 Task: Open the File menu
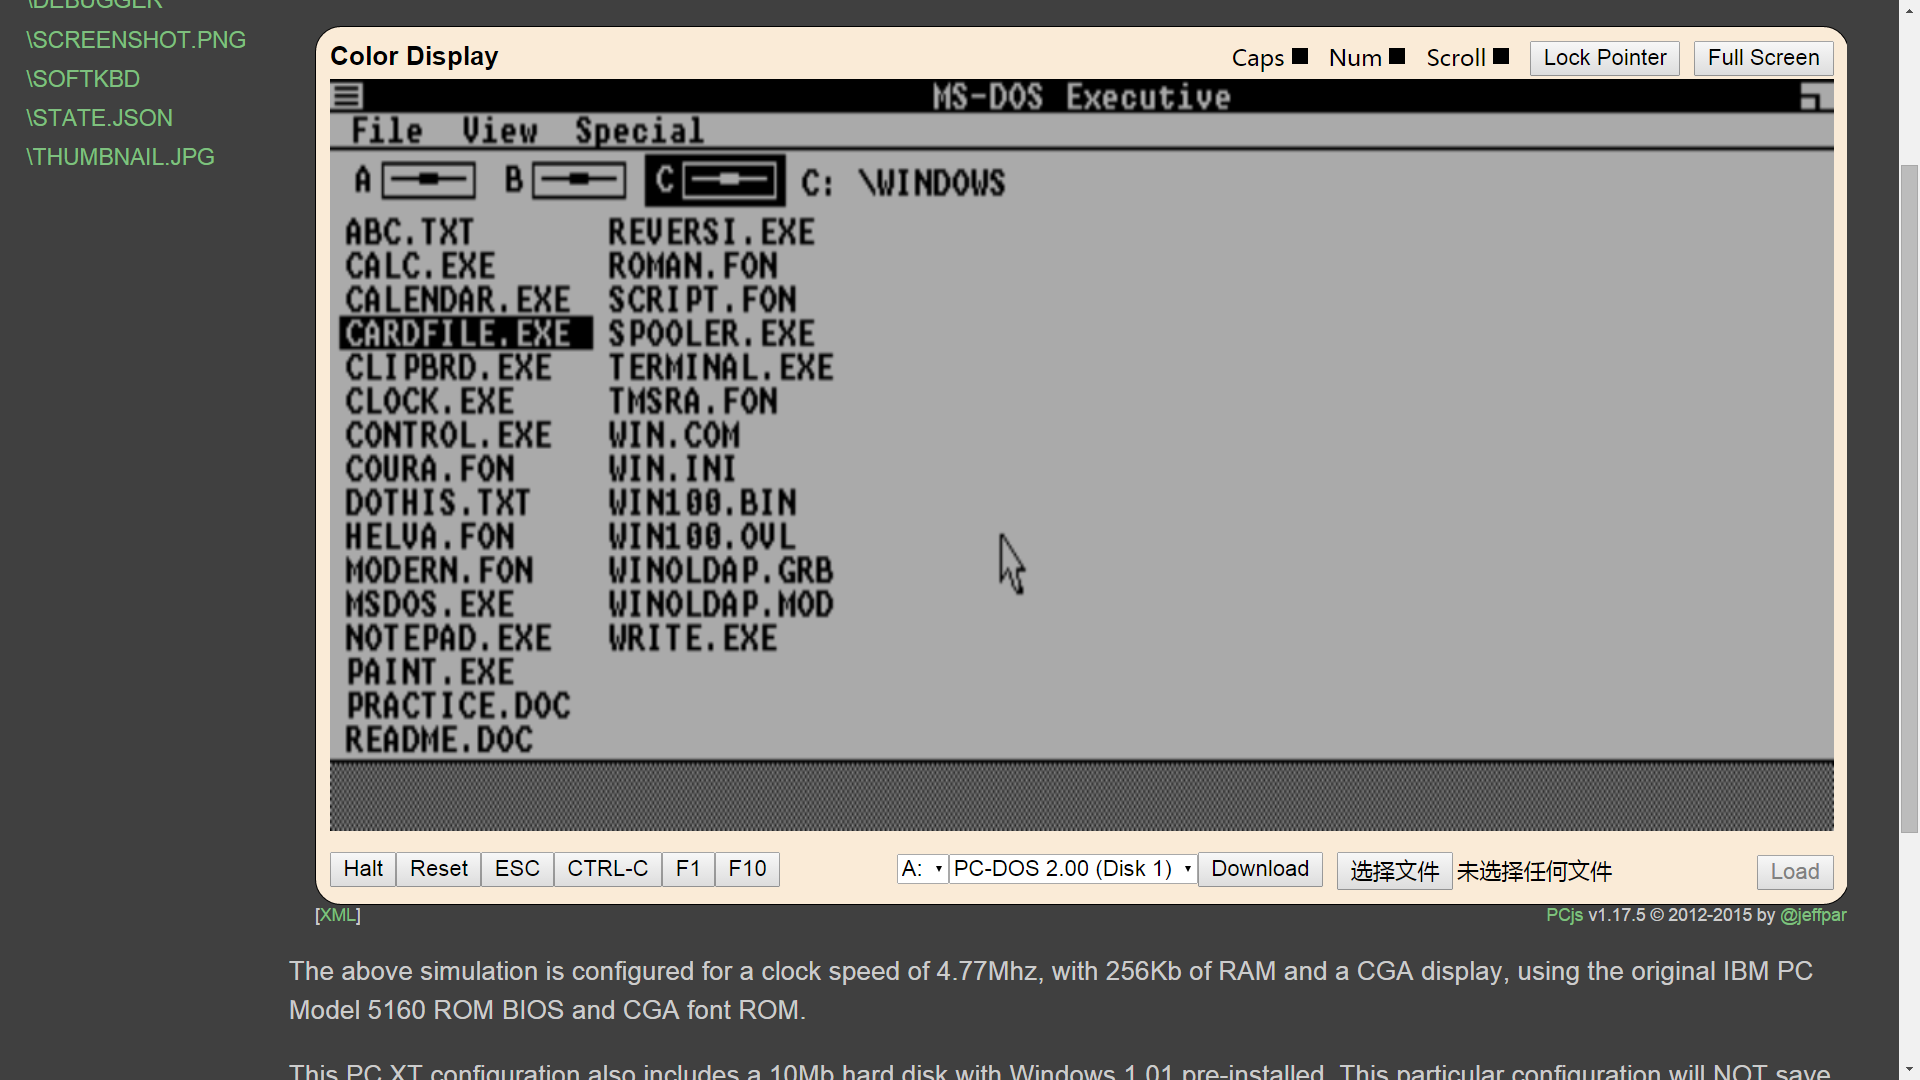(387, 131)
